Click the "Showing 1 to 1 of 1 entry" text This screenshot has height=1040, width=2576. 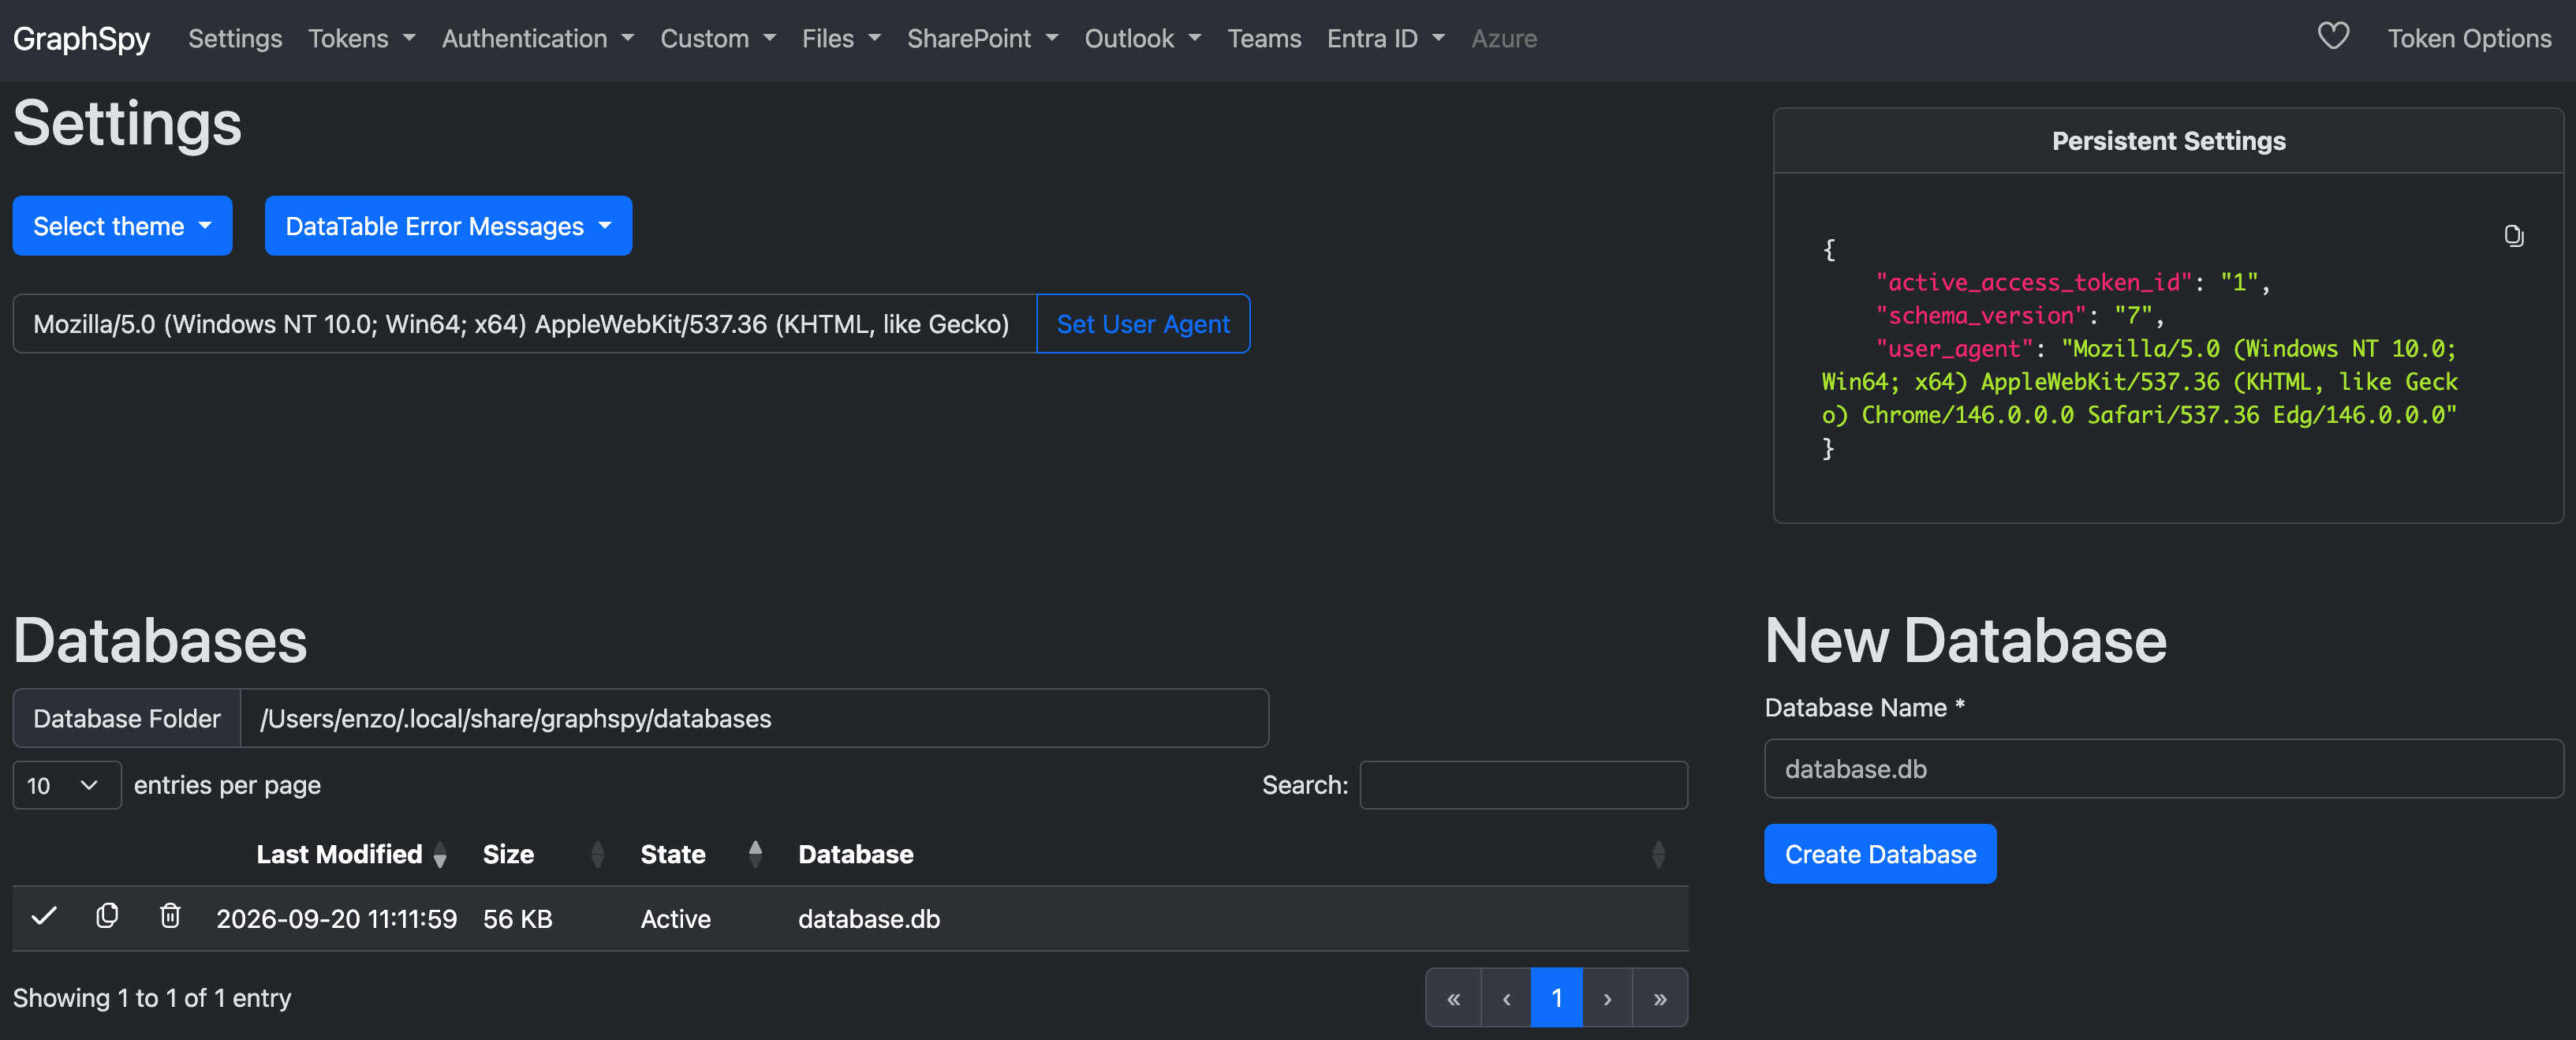(152, 998)
